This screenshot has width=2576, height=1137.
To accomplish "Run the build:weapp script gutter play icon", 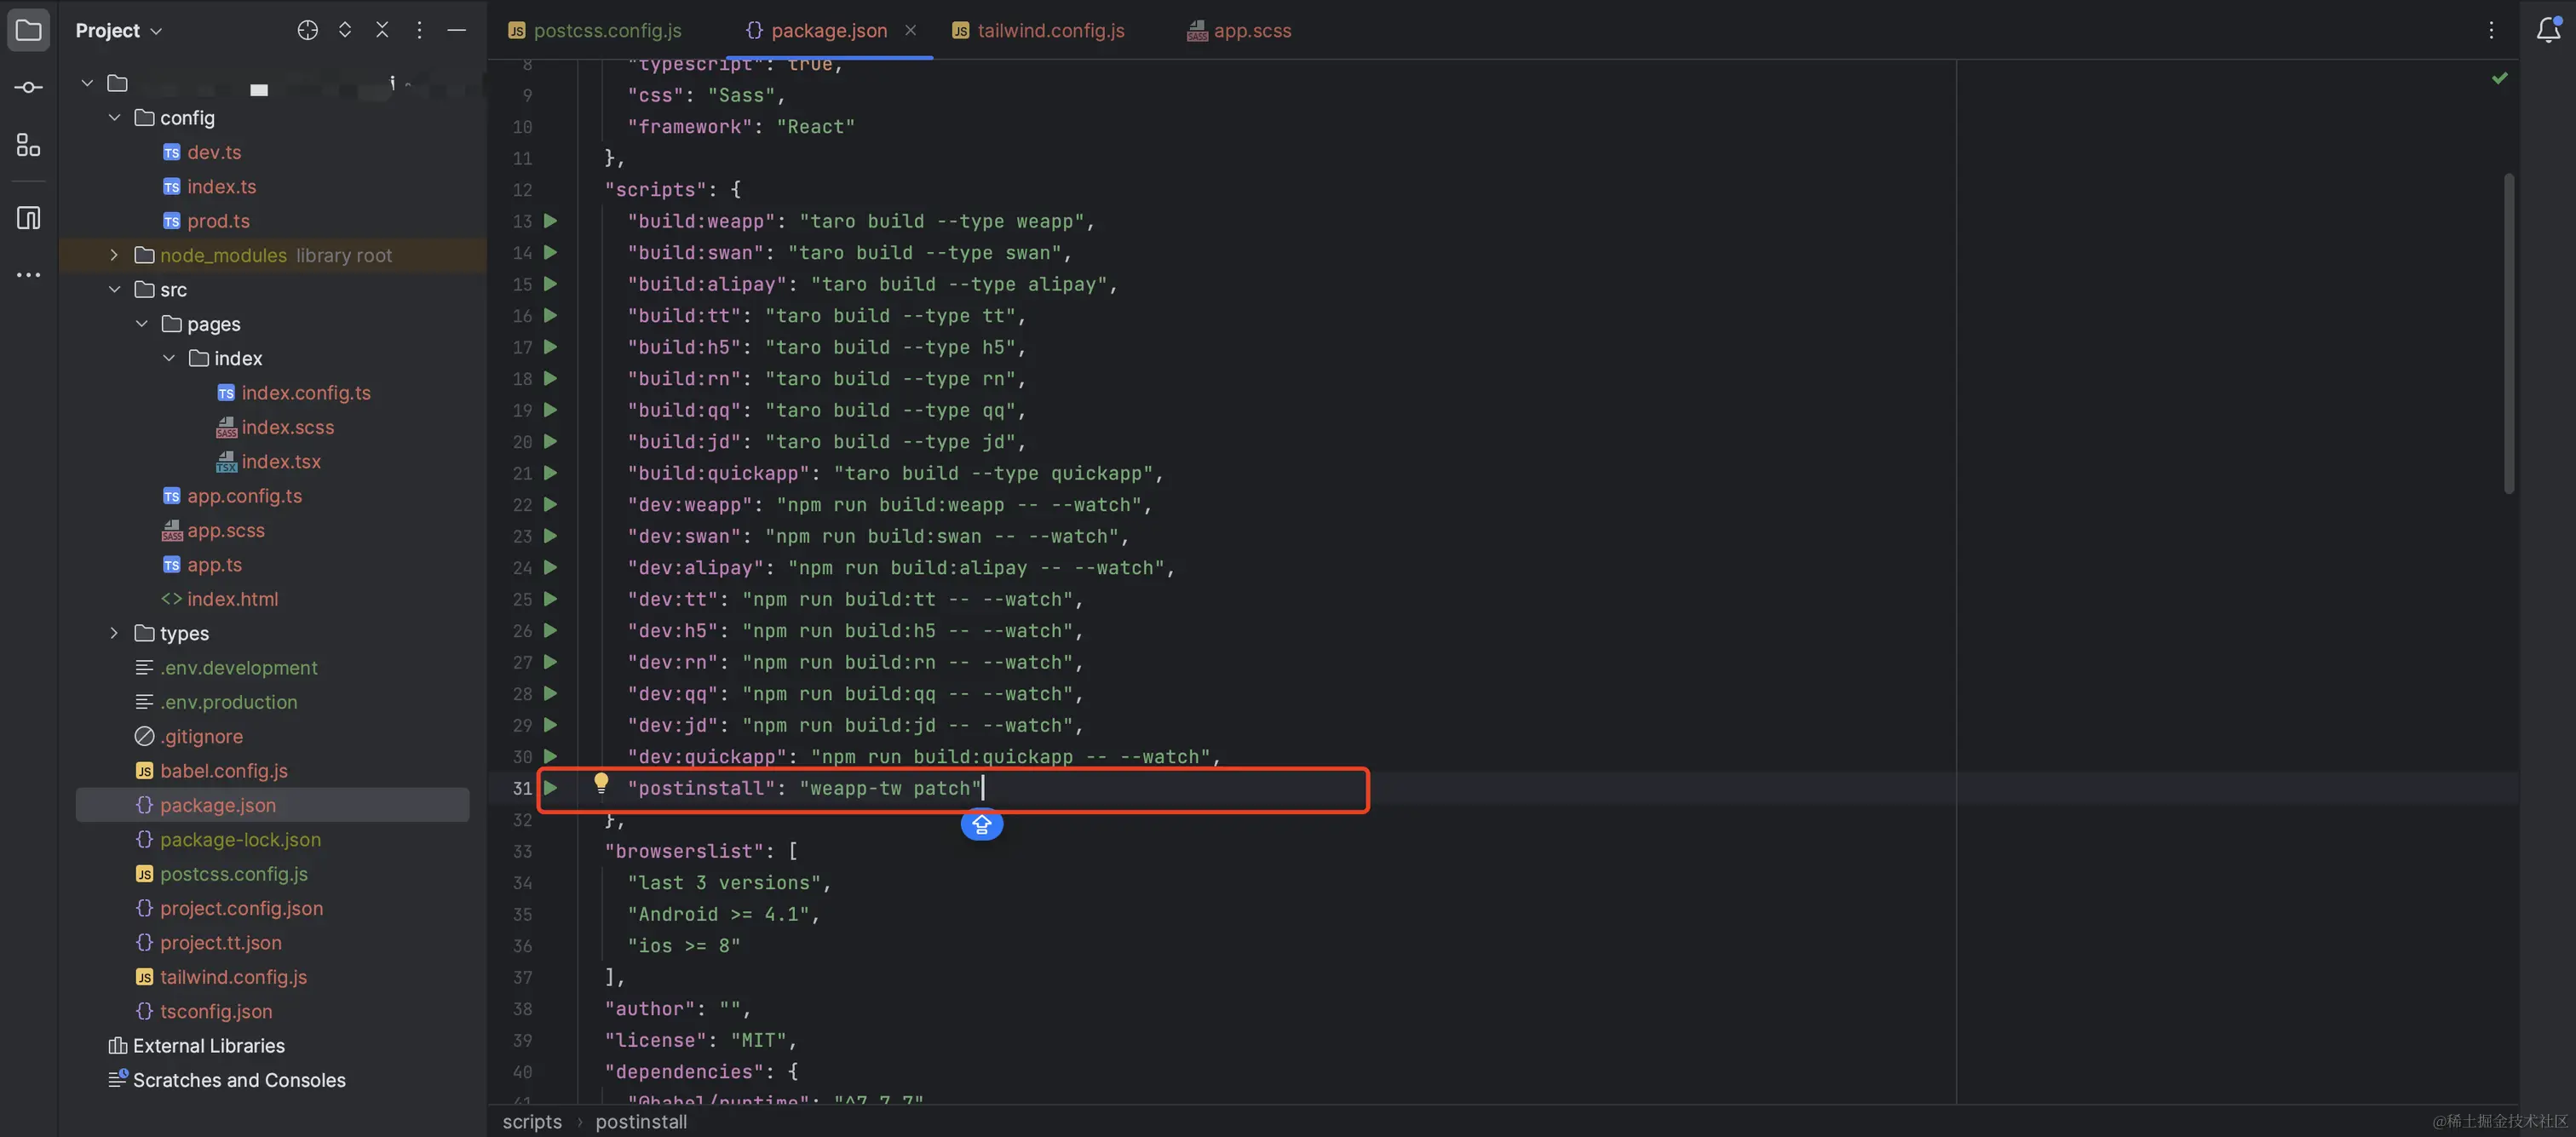I will click(551, 221).
